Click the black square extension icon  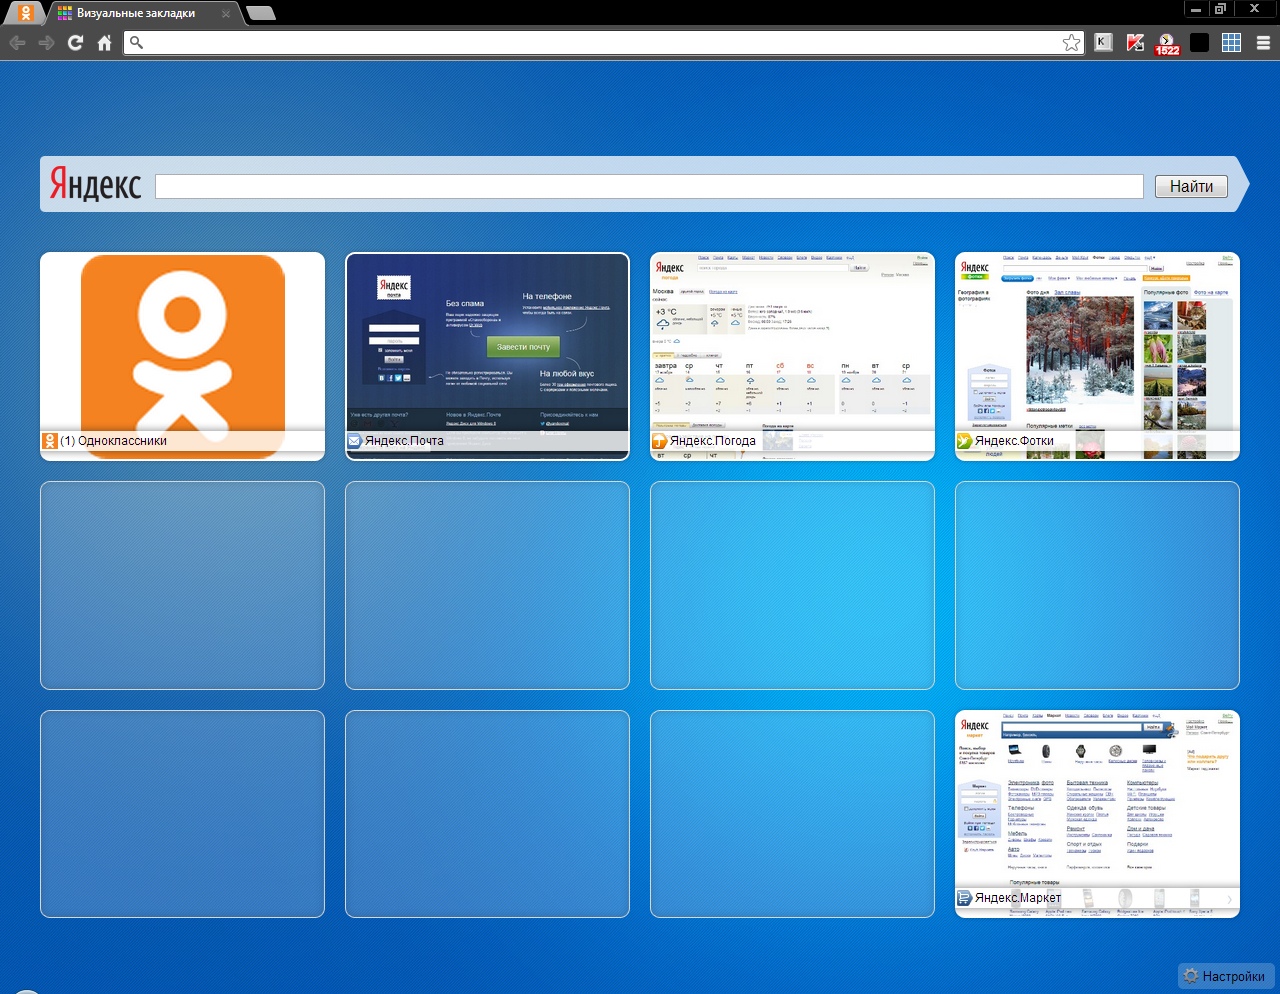1199,42
